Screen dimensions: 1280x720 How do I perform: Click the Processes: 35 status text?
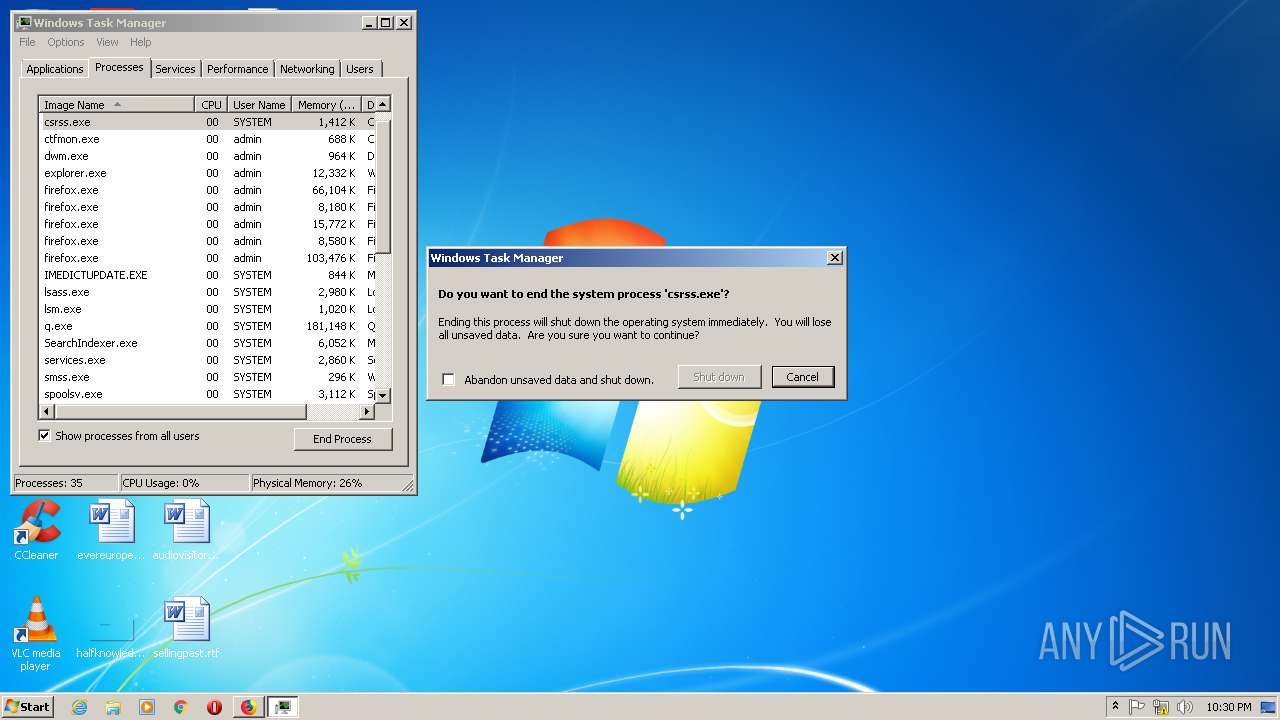coord(49,483)
